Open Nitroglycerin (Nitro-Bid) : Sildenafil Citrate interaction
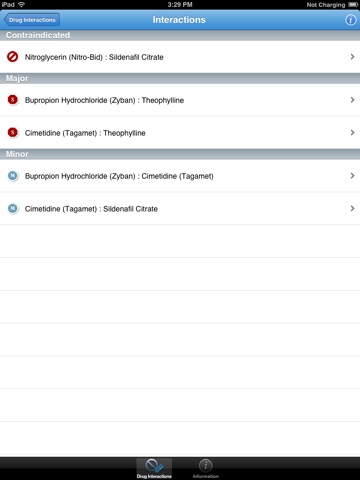The height and width of the screenshot is (480, 360). coord(180,57)
